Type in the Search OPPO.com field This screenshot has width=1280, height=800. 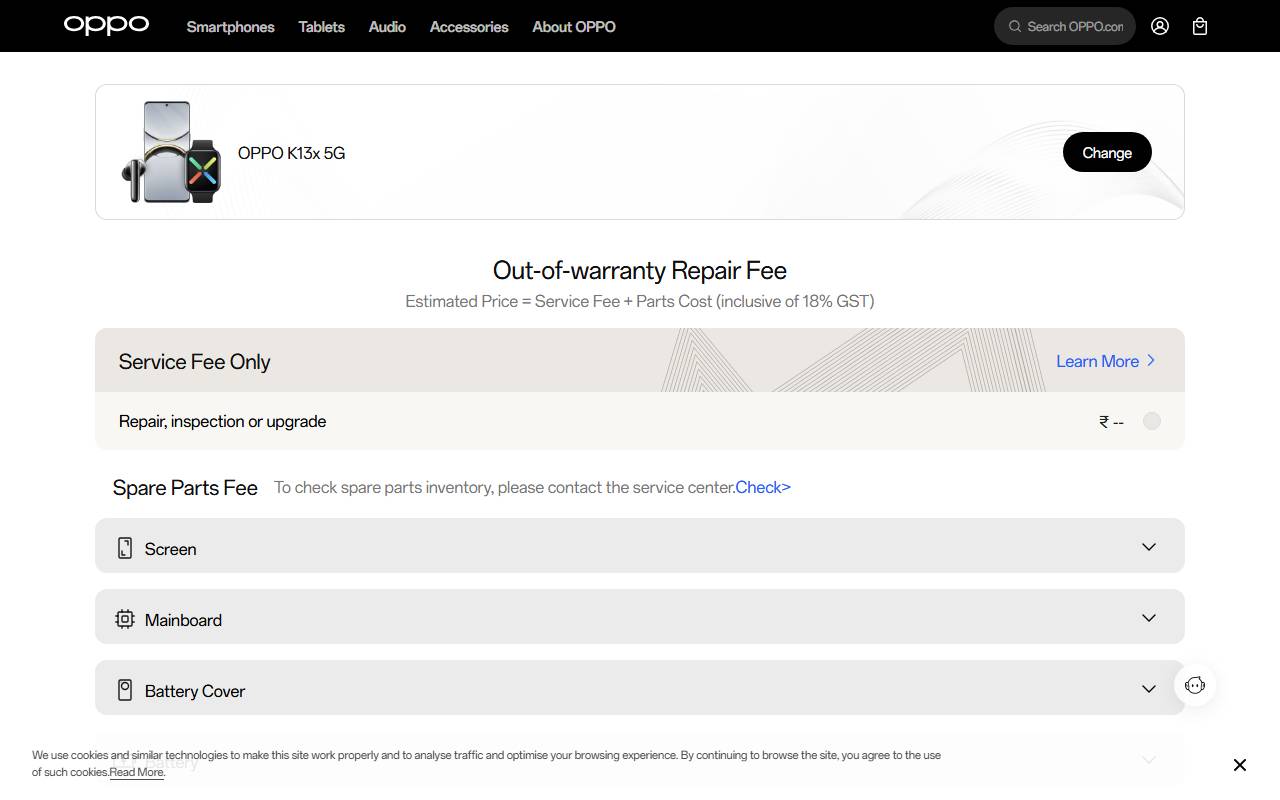[x=1075, y=26]
